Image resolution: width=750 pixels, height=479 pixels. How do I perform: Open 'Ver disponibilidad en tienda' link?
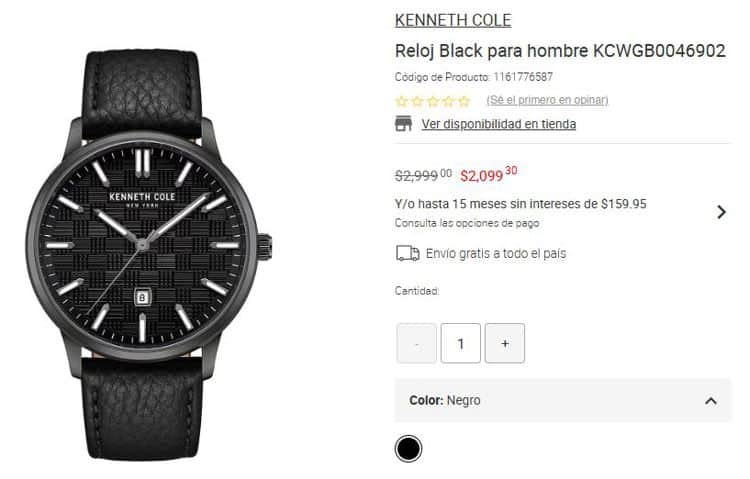pos(499,124)
